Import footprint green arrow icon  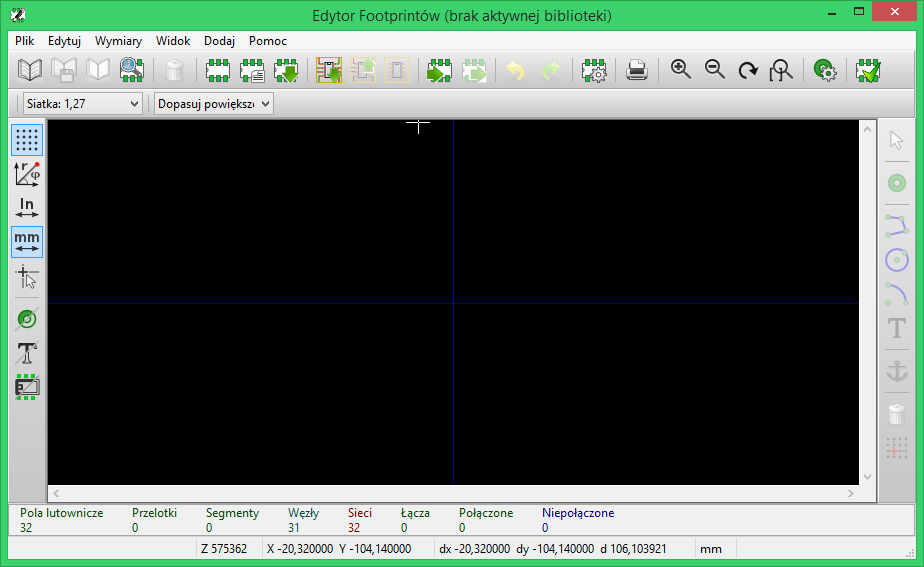439,70
